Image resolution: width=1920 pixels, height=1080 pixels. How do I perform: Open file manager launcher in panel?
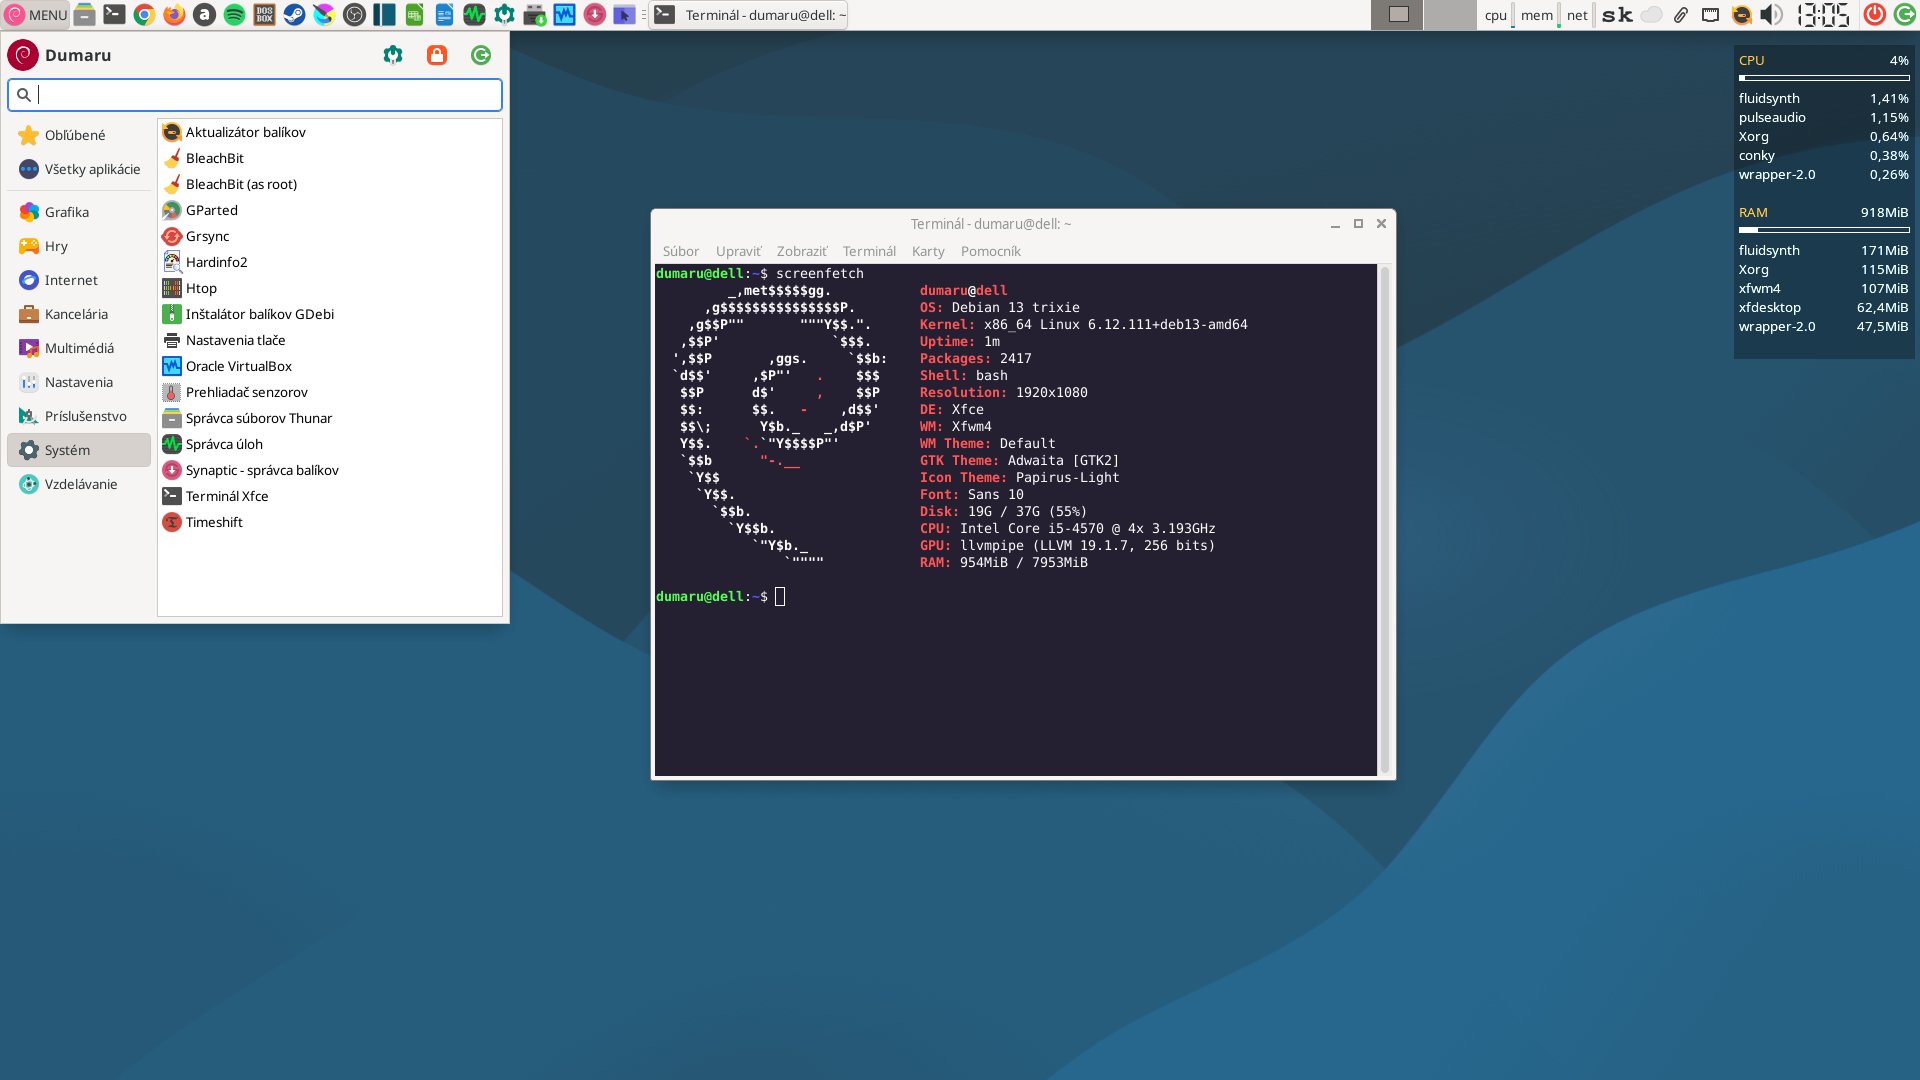click(85, 15)
